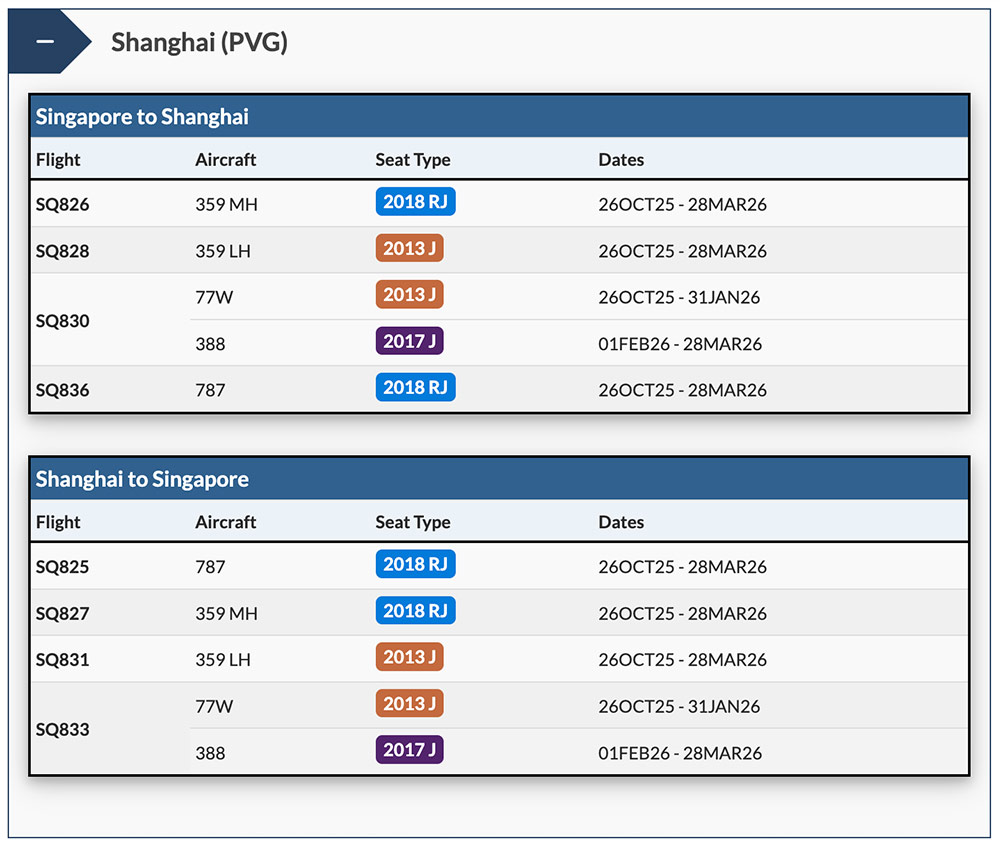Select the Shanghai to Singapore table title
This screenshot has width=1000, height=844.
click(x=142, y=479)
